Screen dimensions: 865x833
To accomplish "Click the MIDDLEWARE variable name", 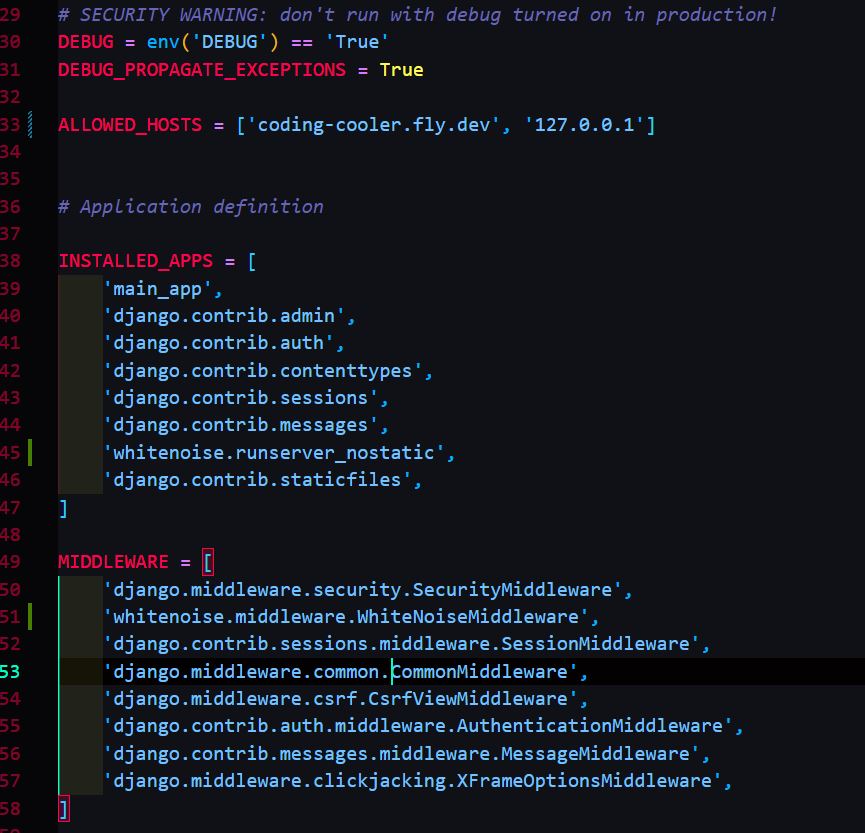I will [x=112, y=562].
